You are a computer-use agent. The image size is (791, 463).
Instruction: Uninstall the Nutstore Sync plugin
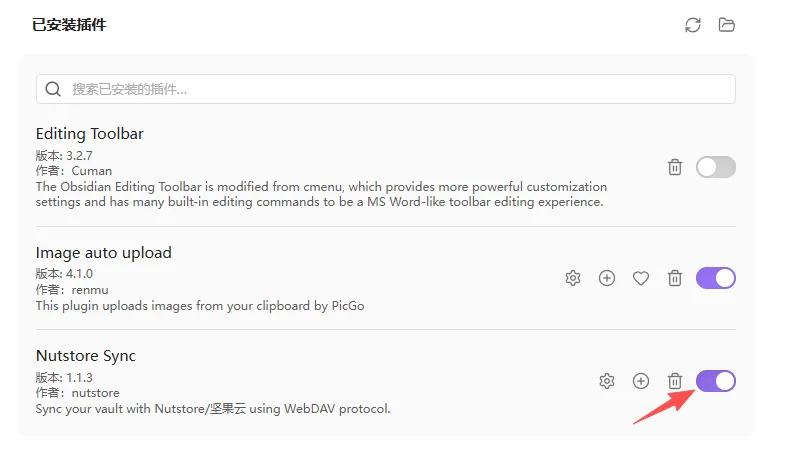pos(674,381)
